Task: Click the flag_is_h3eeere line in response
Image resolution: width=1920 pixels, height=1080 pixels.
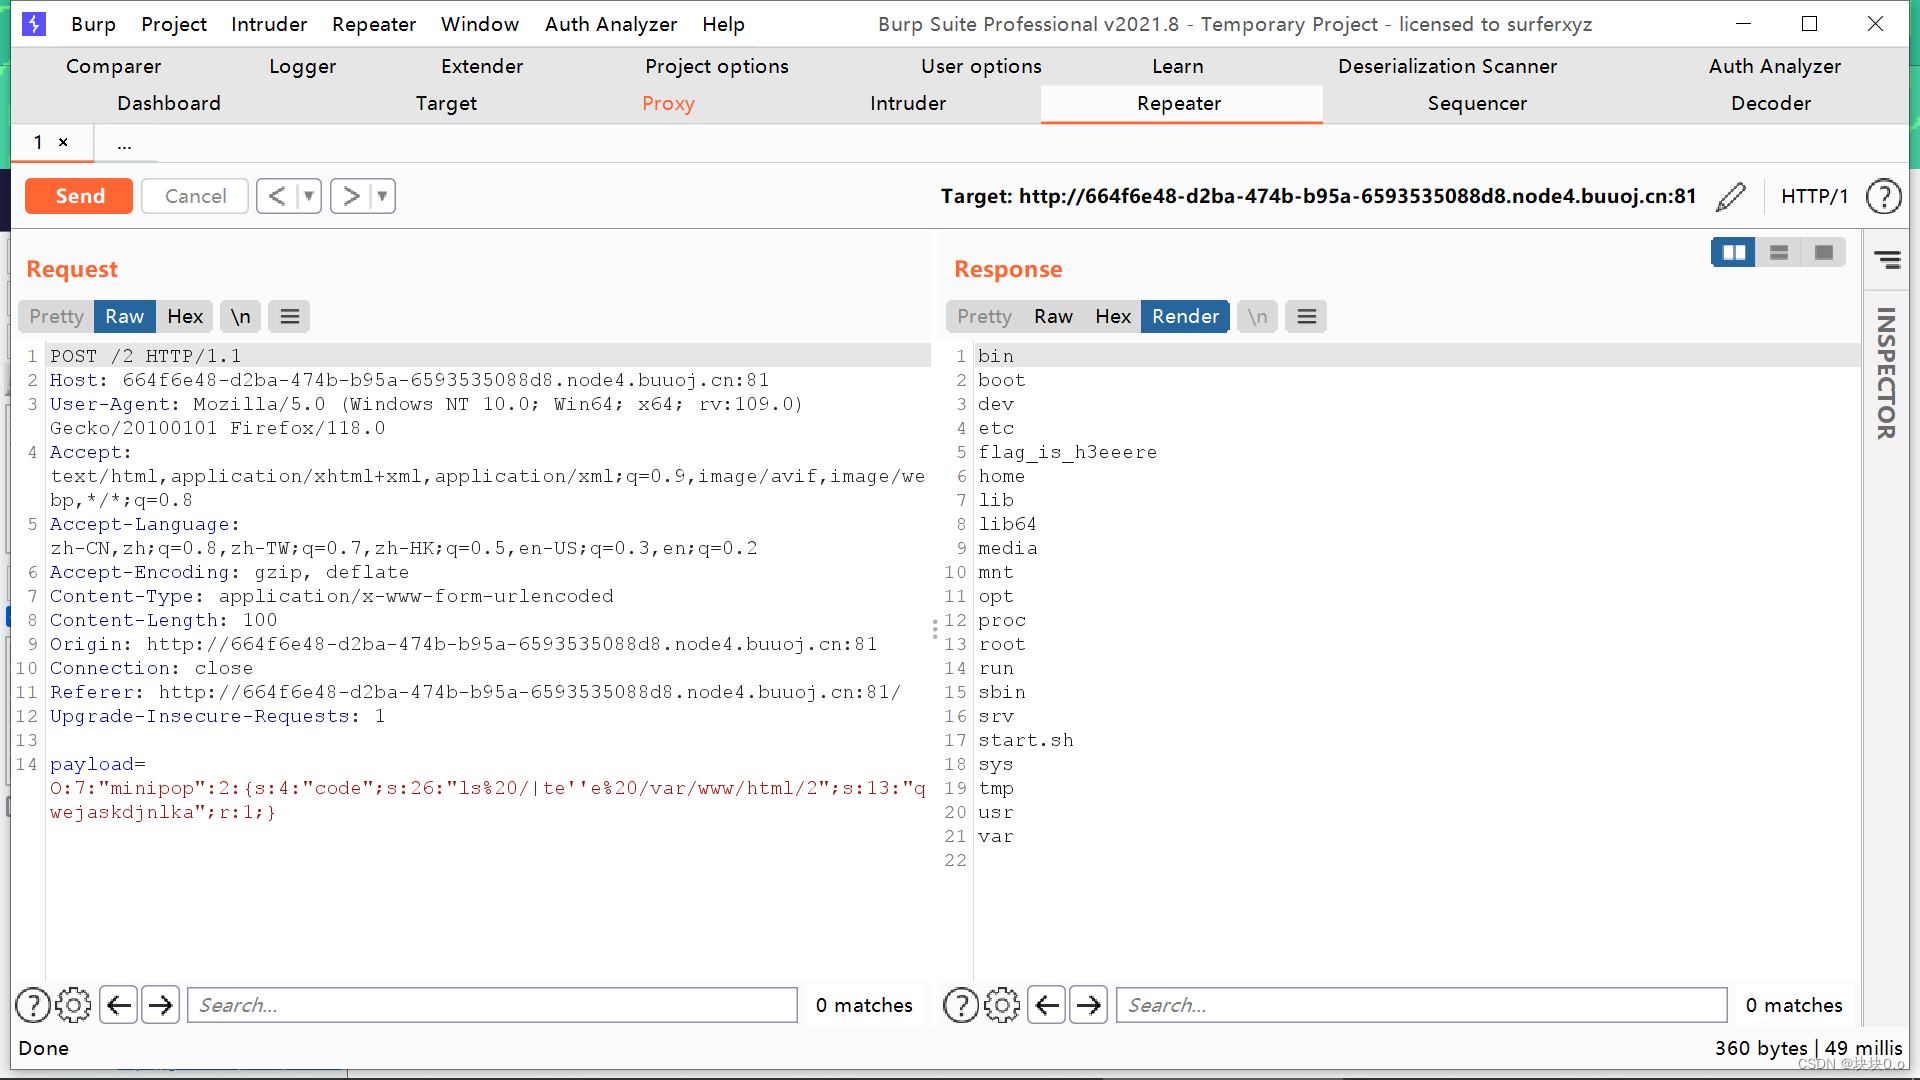Action: 1067,452
